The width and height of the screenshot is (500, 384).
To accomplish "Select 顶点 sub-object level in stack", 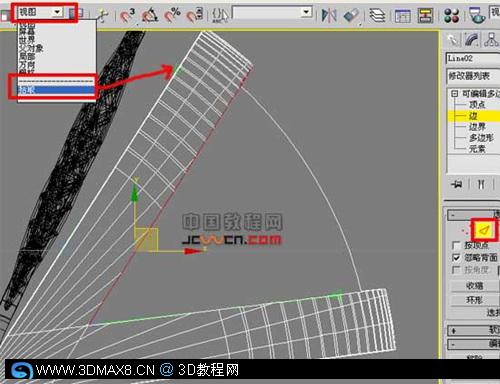I will click(477, 105).
